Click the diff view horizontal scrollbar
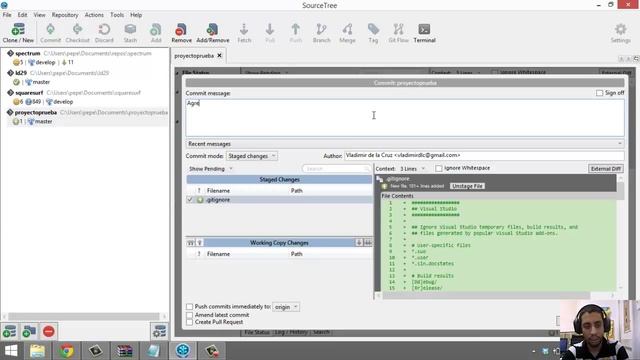Screen dimensions: 640x360 click(x=486, y=295)
